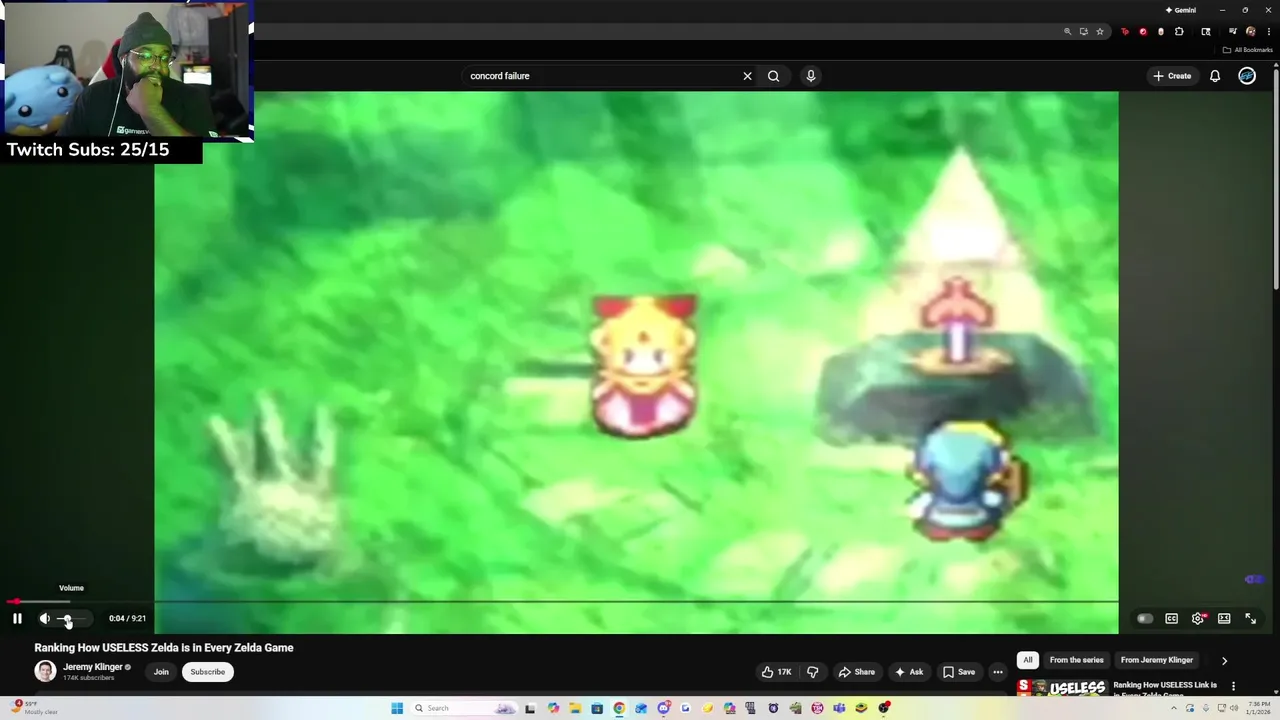This screenshot has height=720, width=1280.
Task: Save the video to a playlist
Action: 959,672
